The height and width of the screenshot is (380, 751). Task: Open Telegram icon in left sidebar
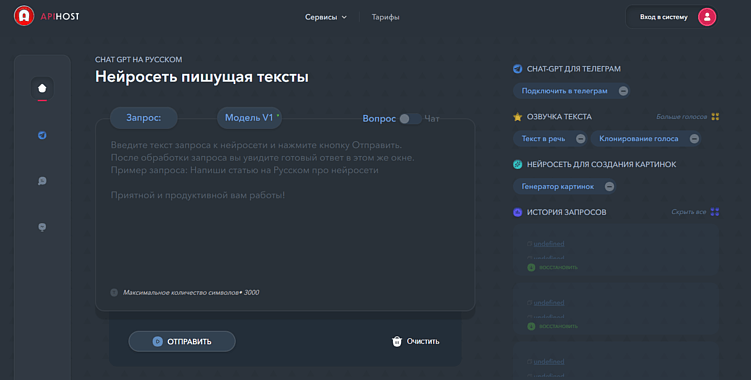[x=42, y=135]
